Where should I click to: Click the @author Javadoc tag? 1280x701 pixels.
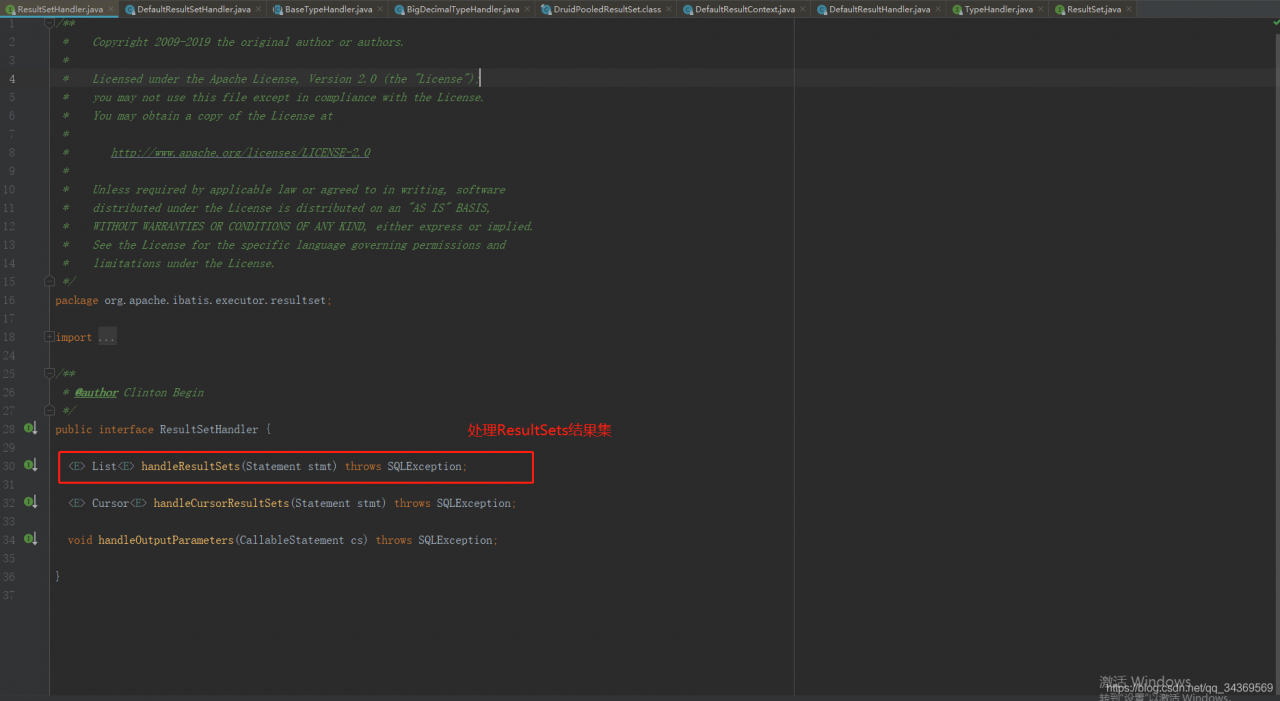point(96,393)
